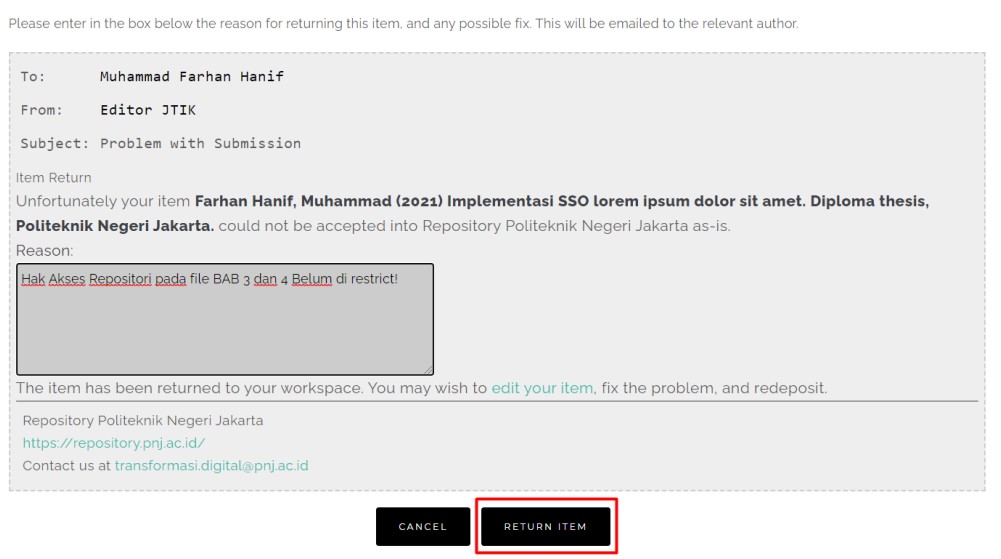Open the 'edit your item' link
This screenshot has height=559, width=1001.
[542, 388]
